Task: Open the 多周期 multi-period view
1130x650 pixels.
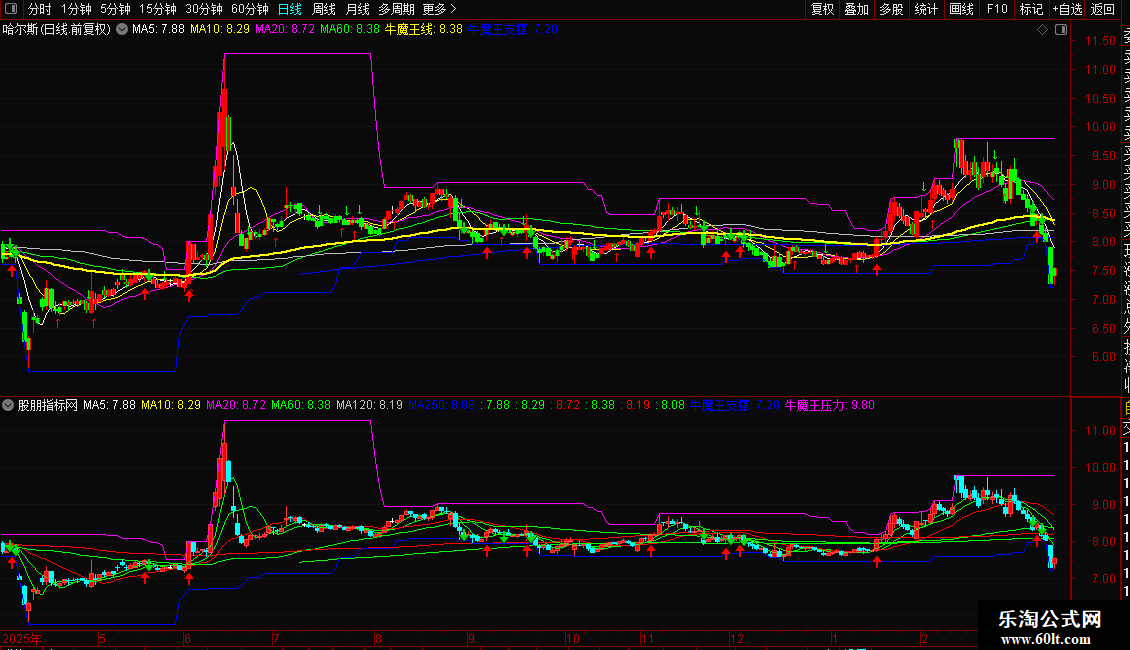Action: click(x=396, y=9)
